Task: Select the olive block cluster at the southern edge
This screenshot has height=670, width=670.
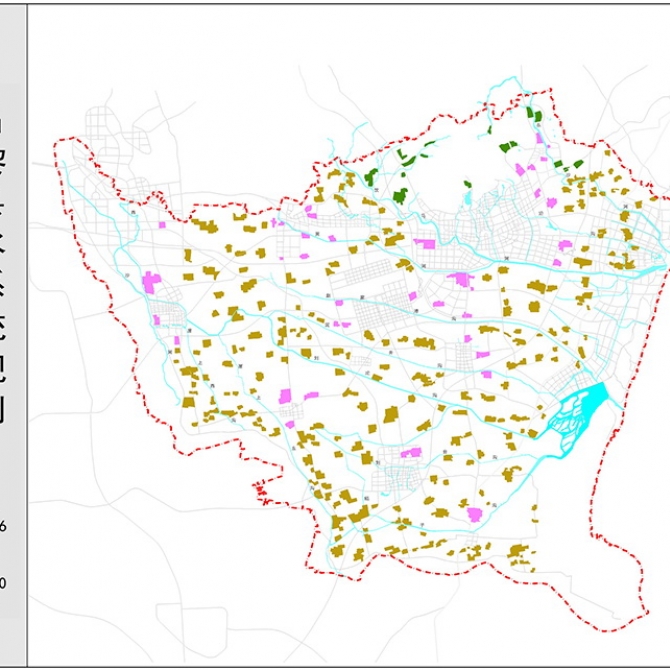Action: [x=518, y=553]
